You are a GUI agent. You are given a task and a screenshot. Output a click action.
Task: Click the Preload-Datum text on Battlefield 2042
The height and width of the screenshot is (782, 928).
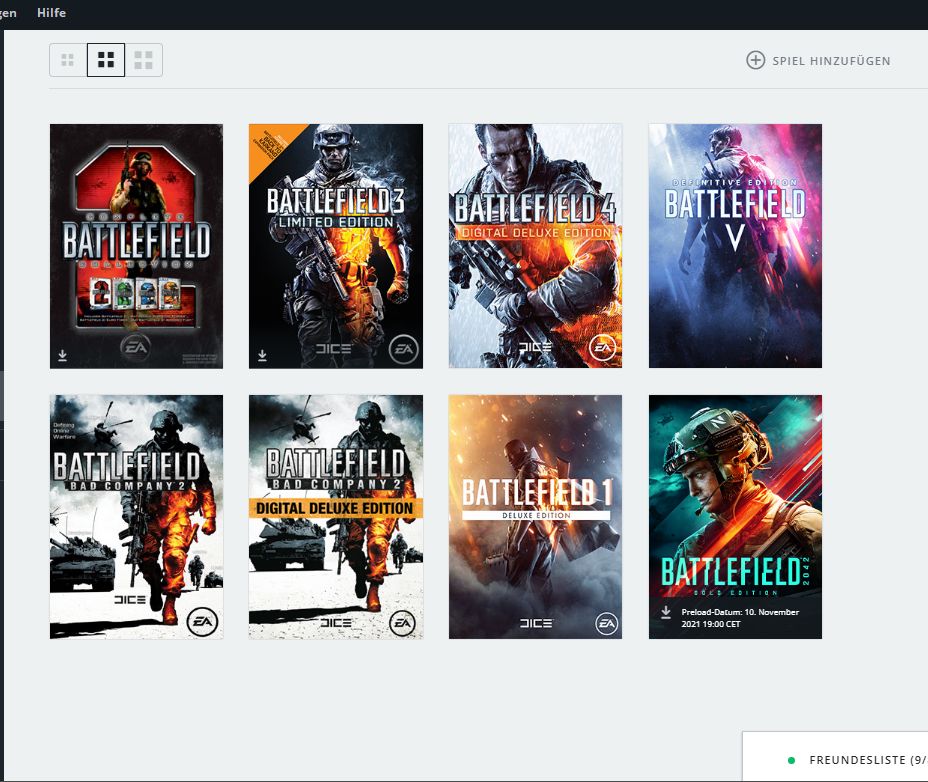[x=740, y=618]
